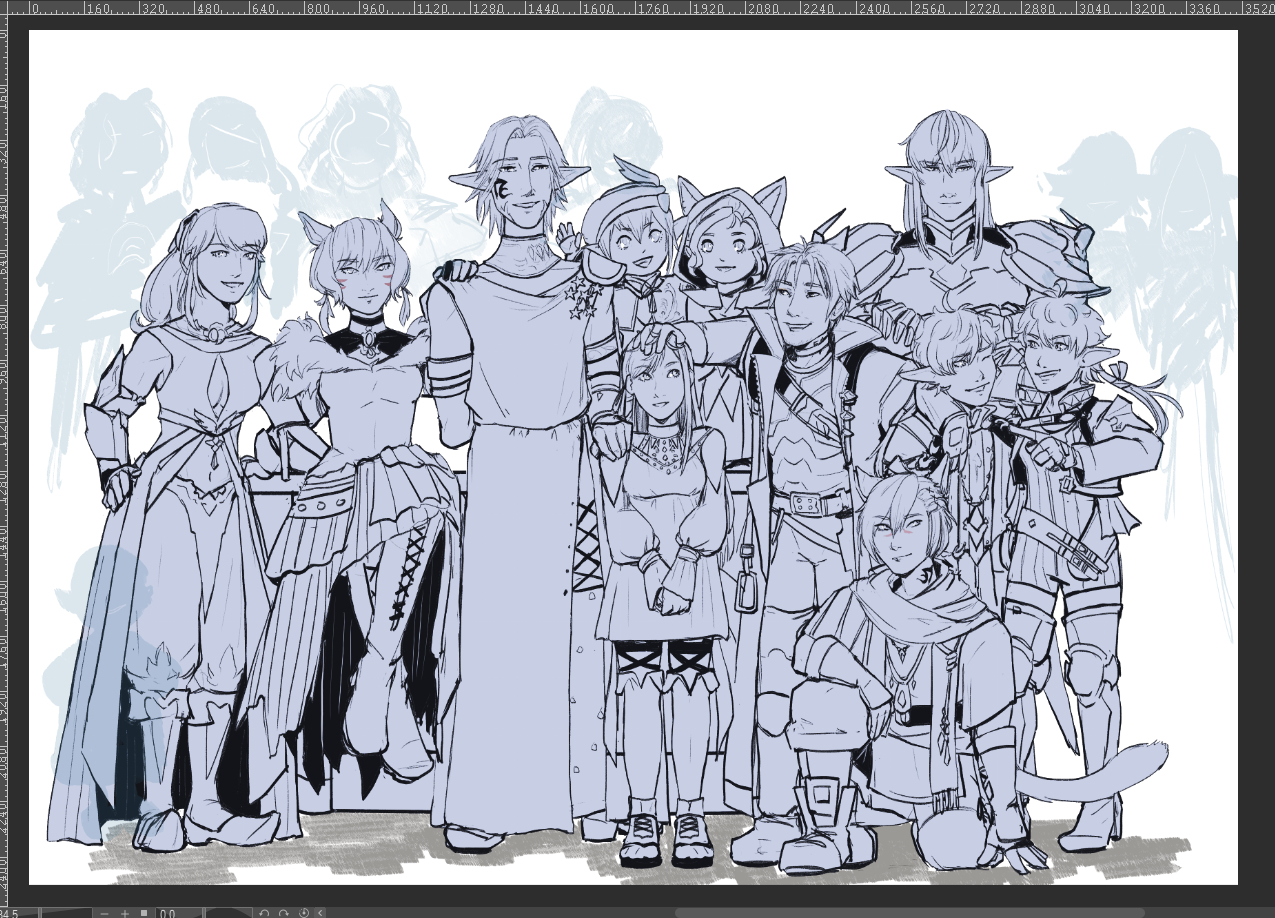Click the zoom out minus button

(x=104, y=912)
